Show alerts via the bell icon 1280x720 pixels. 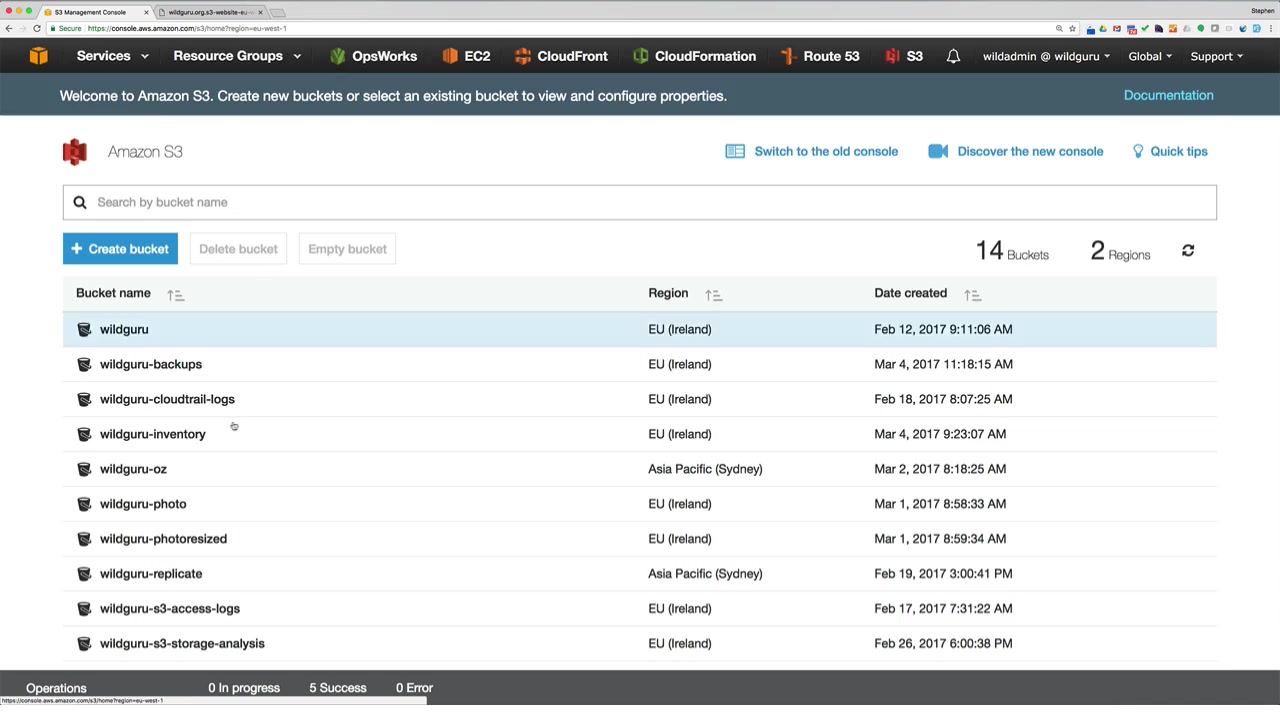[x=953, y=56]
